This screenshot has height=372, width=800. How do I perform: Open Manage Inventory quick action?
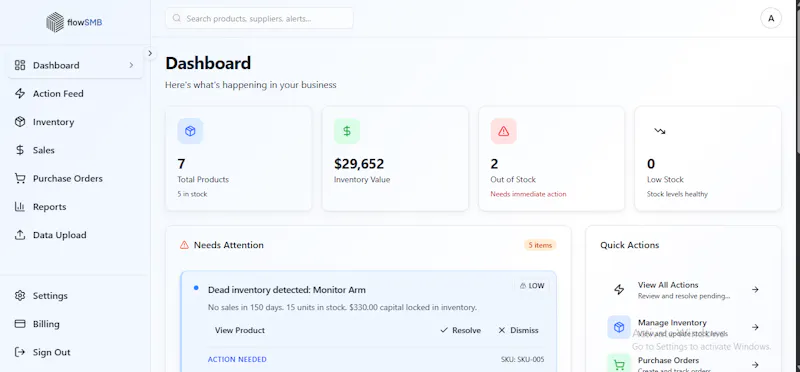(x=683, y=327)
